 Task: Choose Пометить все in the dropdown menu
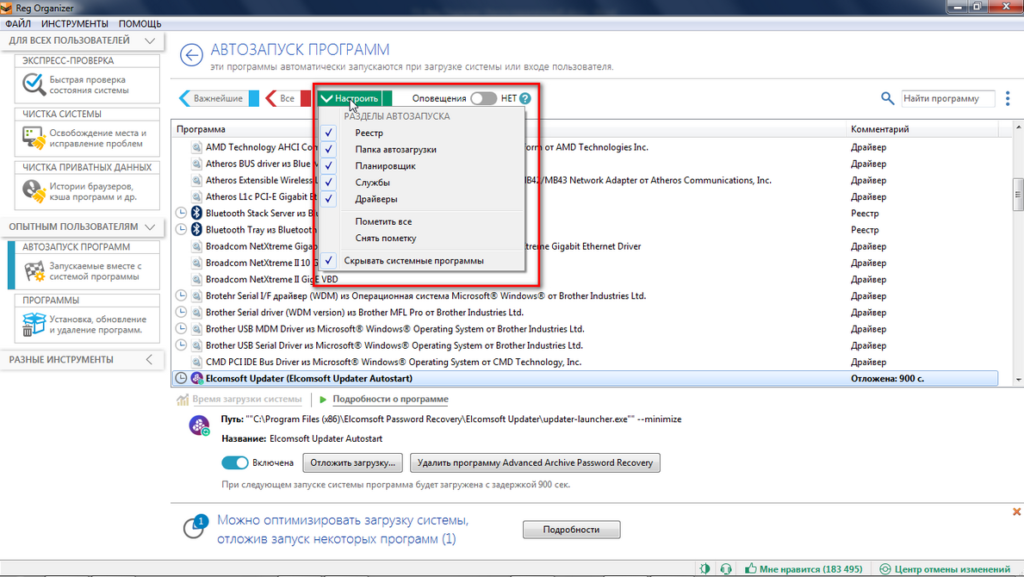383,221
